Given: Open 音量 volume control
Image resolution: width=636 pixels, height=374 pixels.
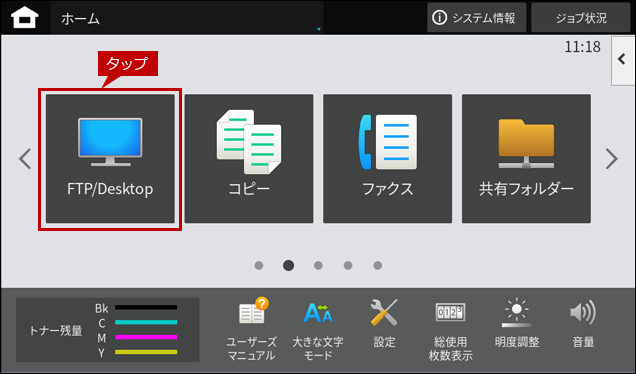Looking at the screenshot, I should click(583, 324).
